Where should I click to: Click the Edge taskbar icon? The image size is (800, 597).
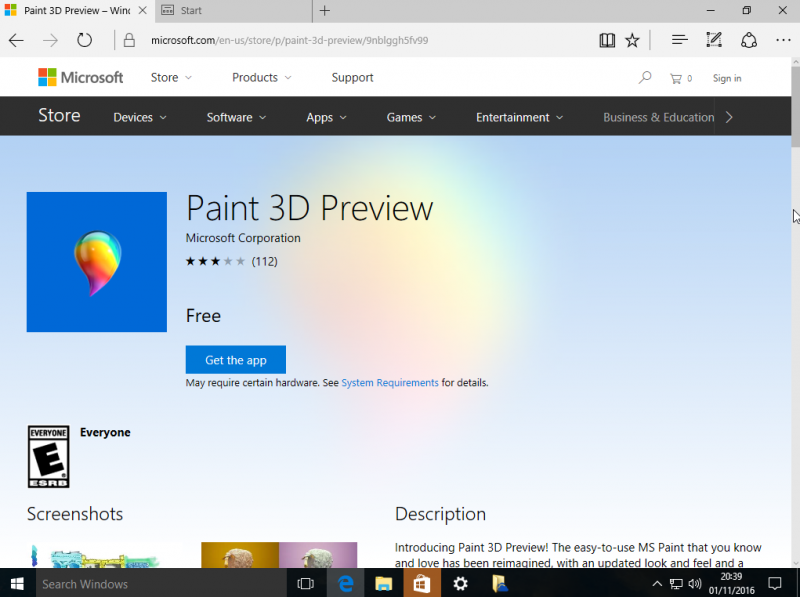(x=345, y=583)
